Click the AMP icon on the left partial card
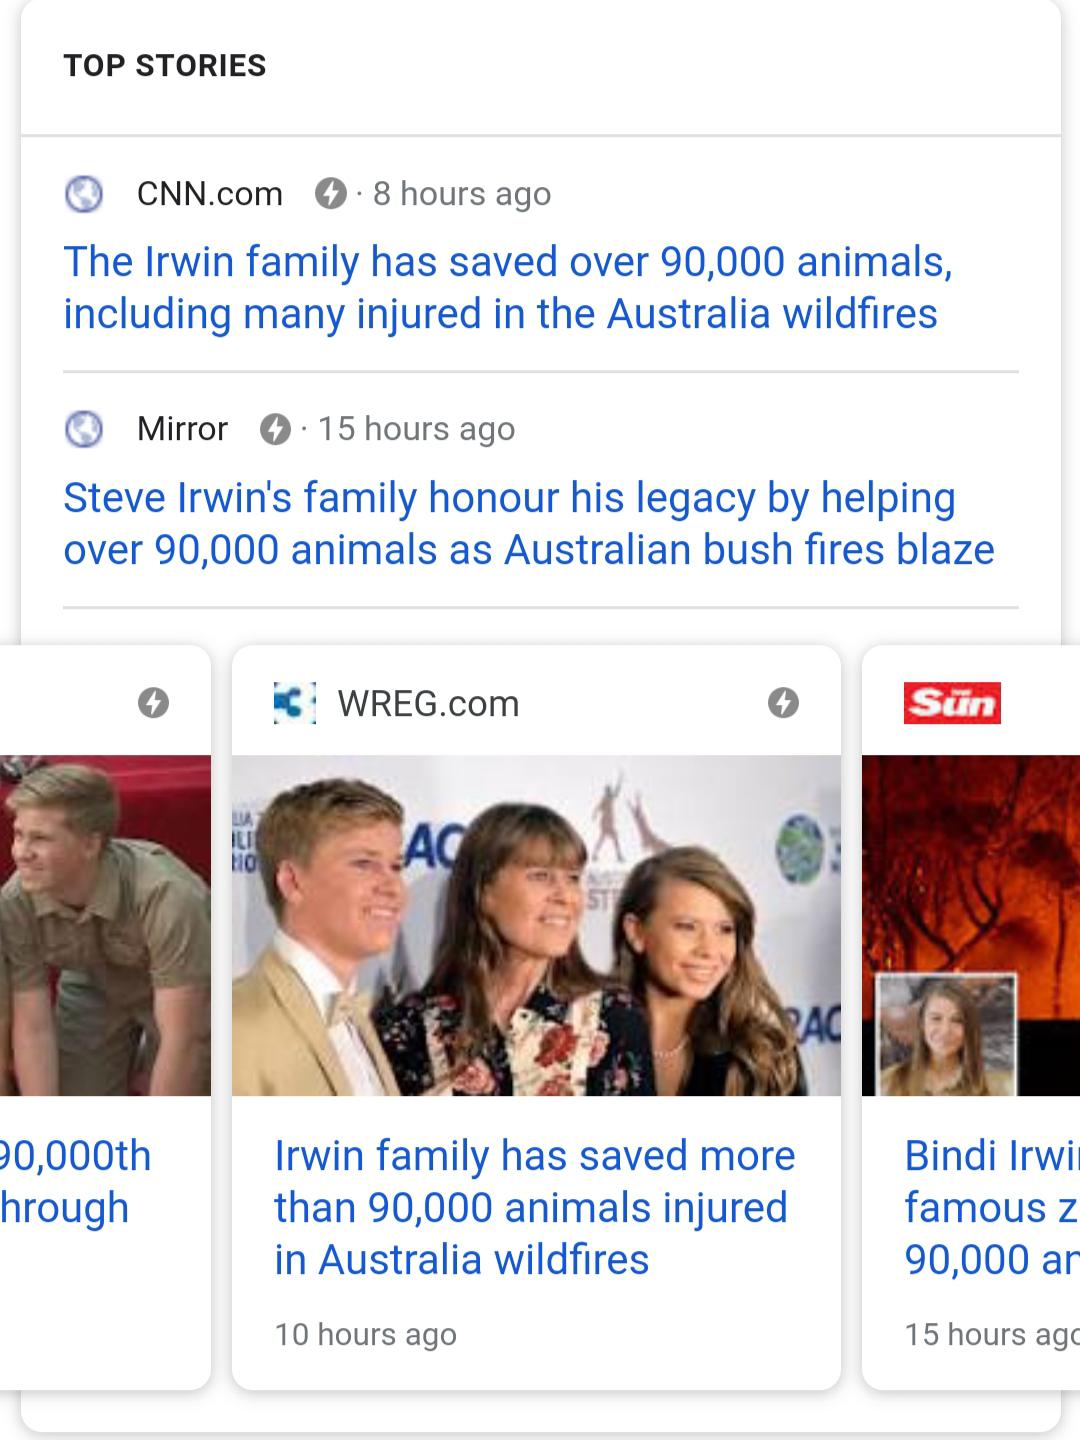Viewport: 1080px width, 1440px height. (153, 703)
